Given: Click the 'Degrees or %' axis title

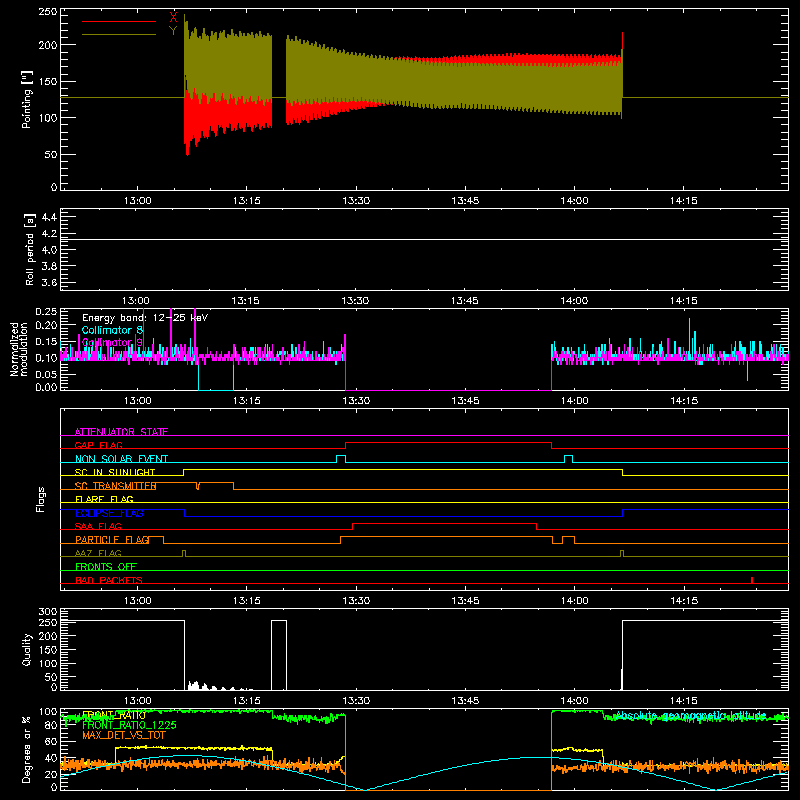Looking at the screenshot, I should [x=27, y=749].
